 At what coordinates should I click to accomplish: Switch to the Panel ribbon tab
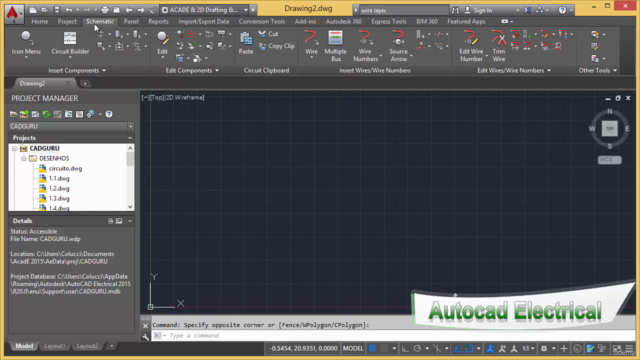131,22
